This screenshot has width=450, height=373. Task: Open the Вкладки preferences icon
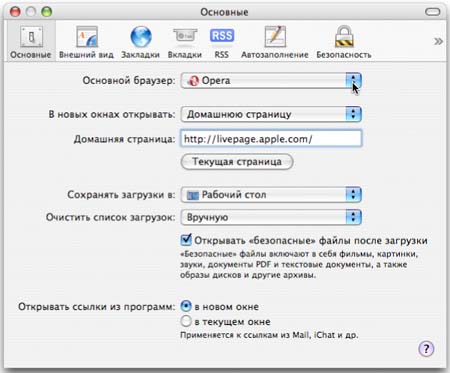click(x=185, y=42)
